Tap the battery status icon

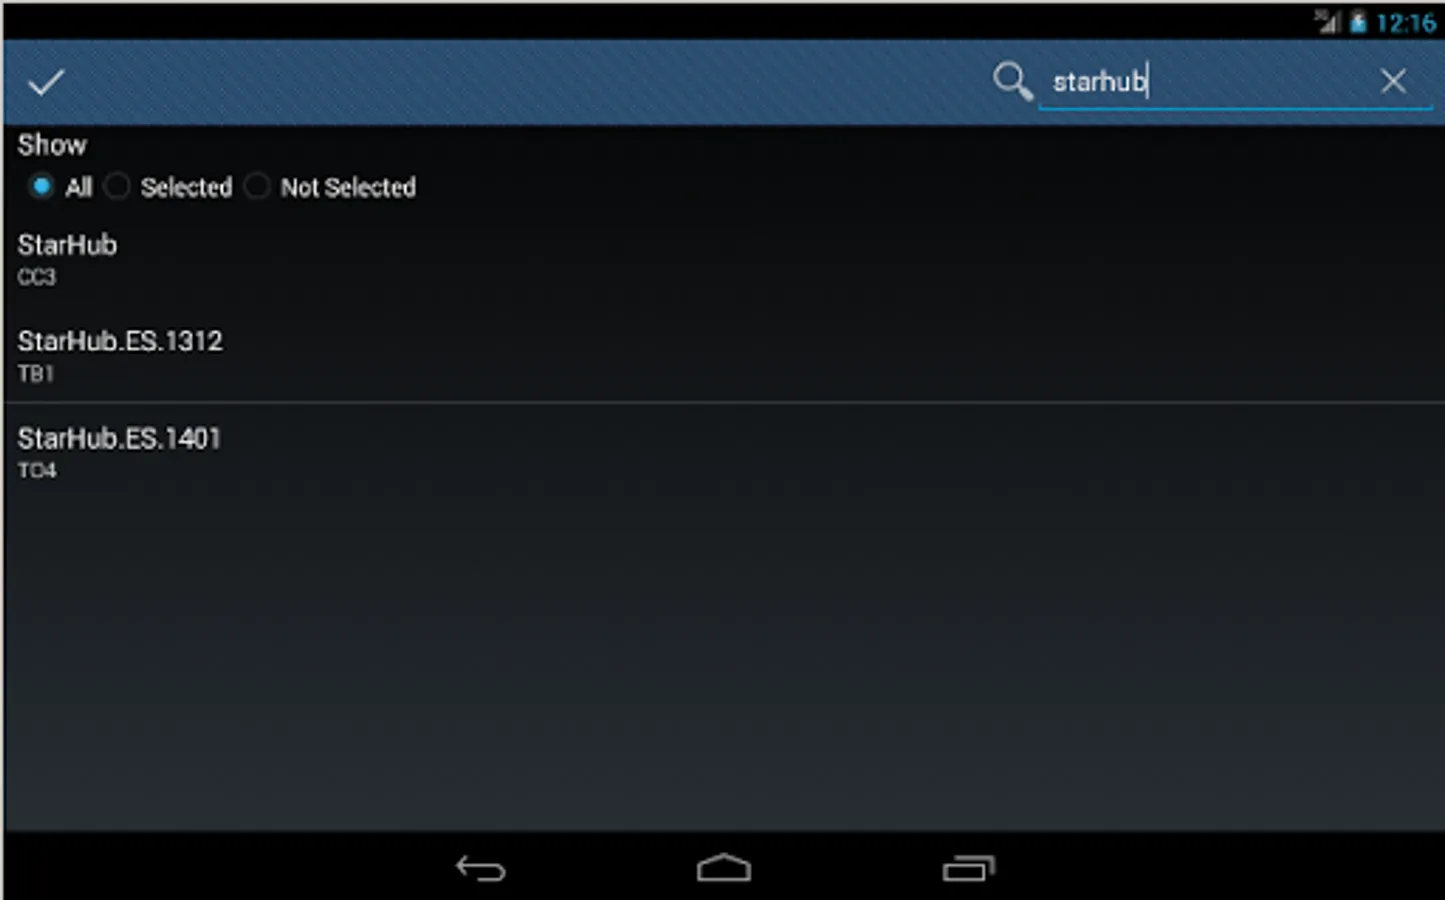tap(1358, 22)
